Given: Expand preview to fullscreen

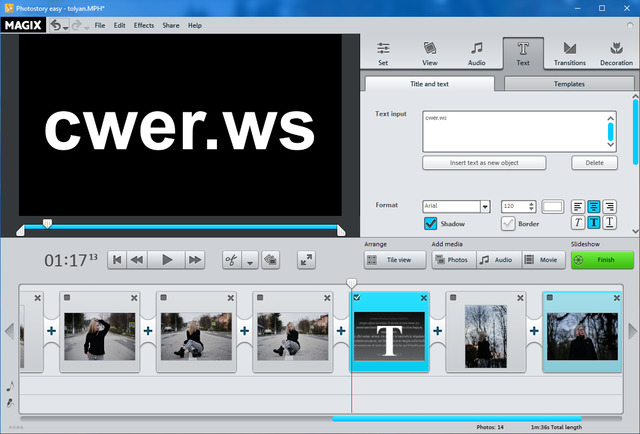Looking at the screenshot, I should coord(306,260).
